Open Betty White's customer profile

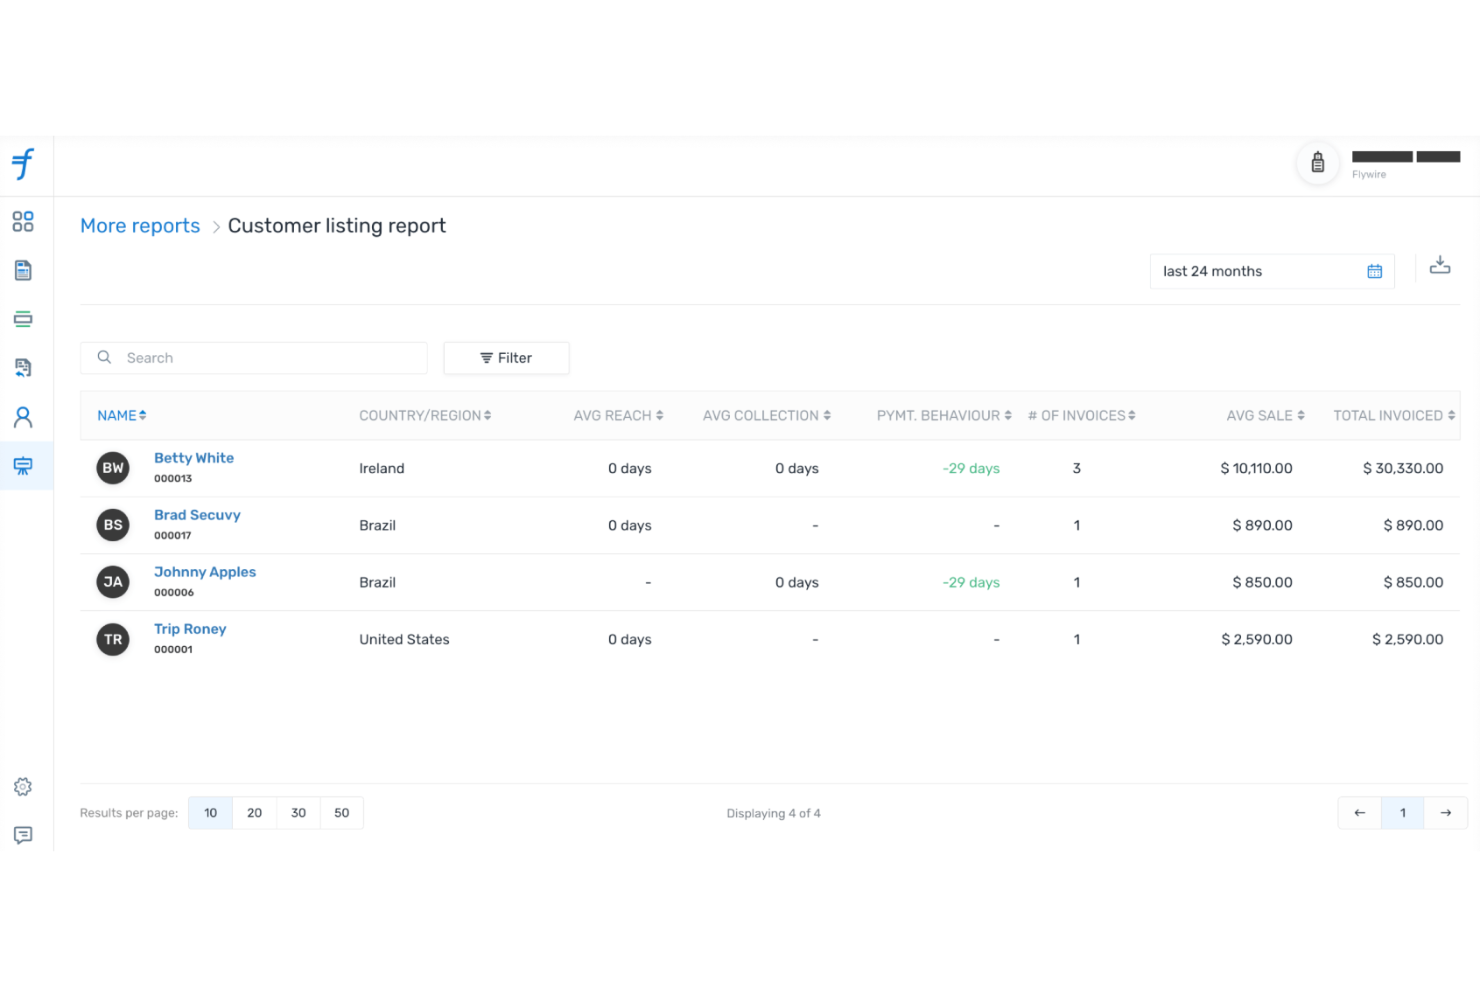click(193, 457)
